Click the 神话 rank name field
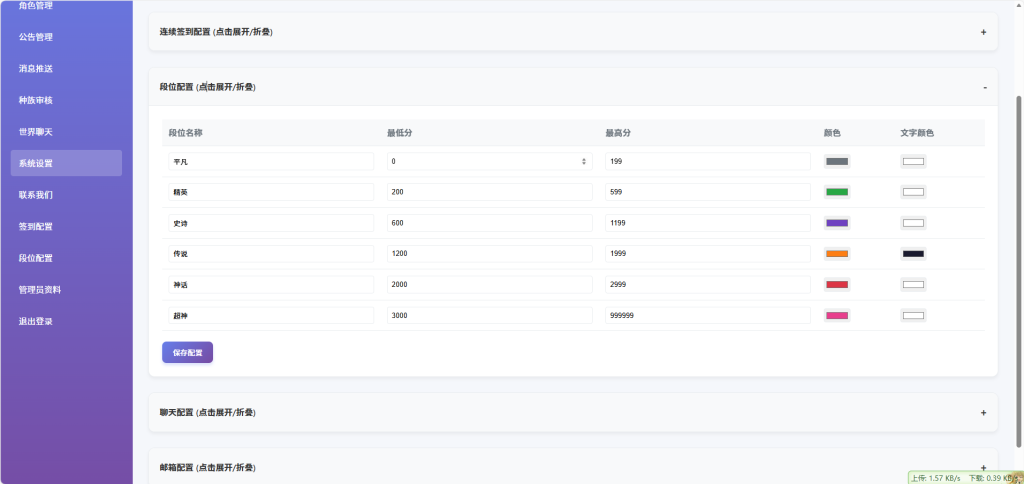1024x484 pixels. tap(268, 285)
